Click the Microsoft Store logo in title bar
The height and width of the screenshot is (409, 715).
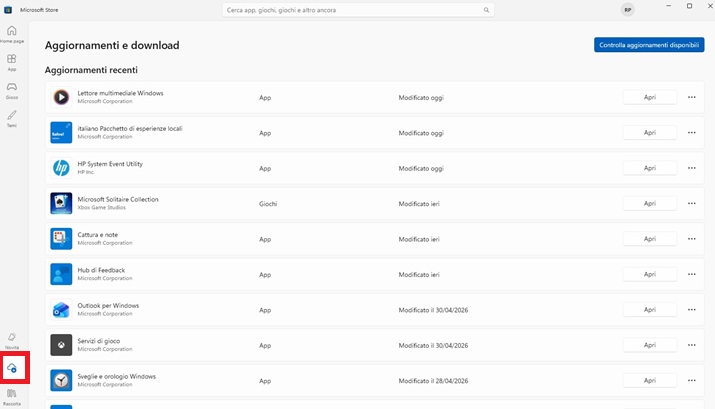pyautogui.click(x=8, y=10)
